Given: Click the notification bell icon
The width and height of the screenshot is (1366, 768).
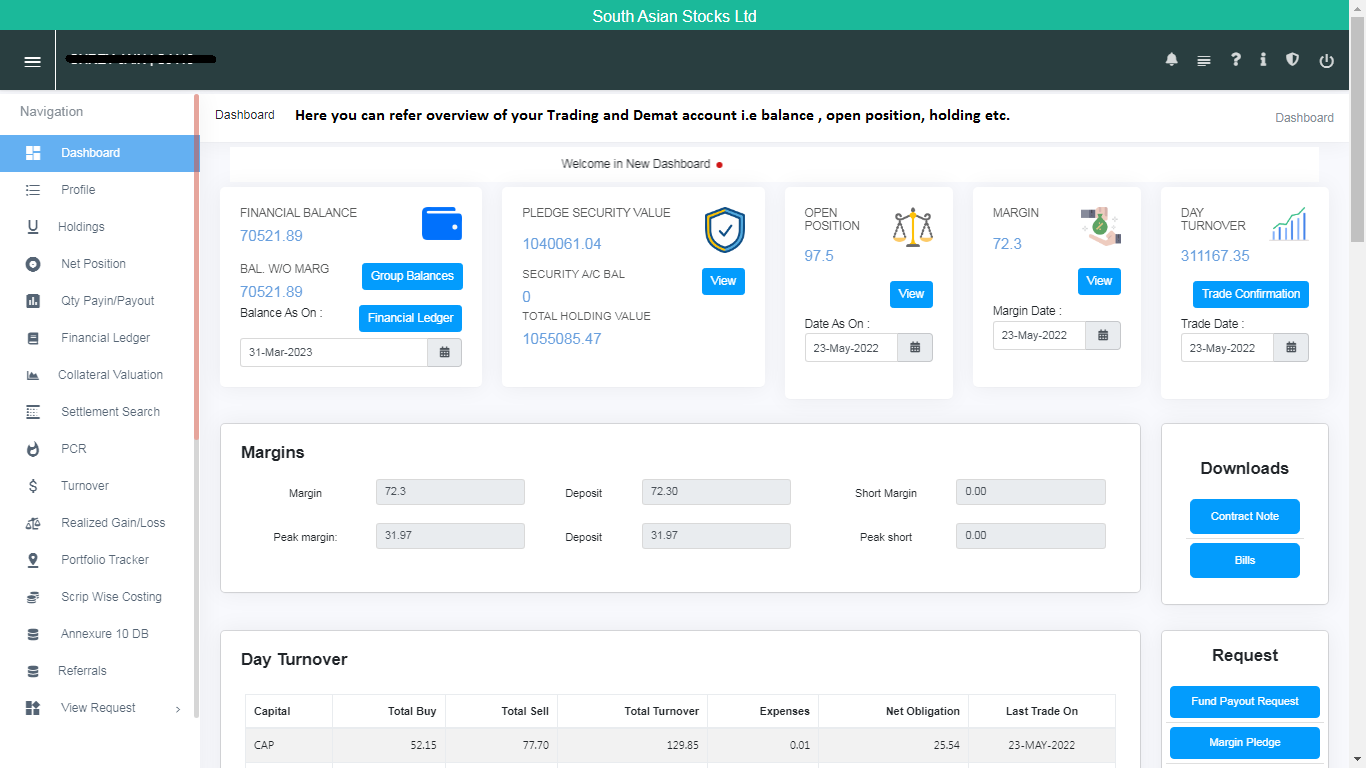Looking at the screenshot, I should 1172,60.
